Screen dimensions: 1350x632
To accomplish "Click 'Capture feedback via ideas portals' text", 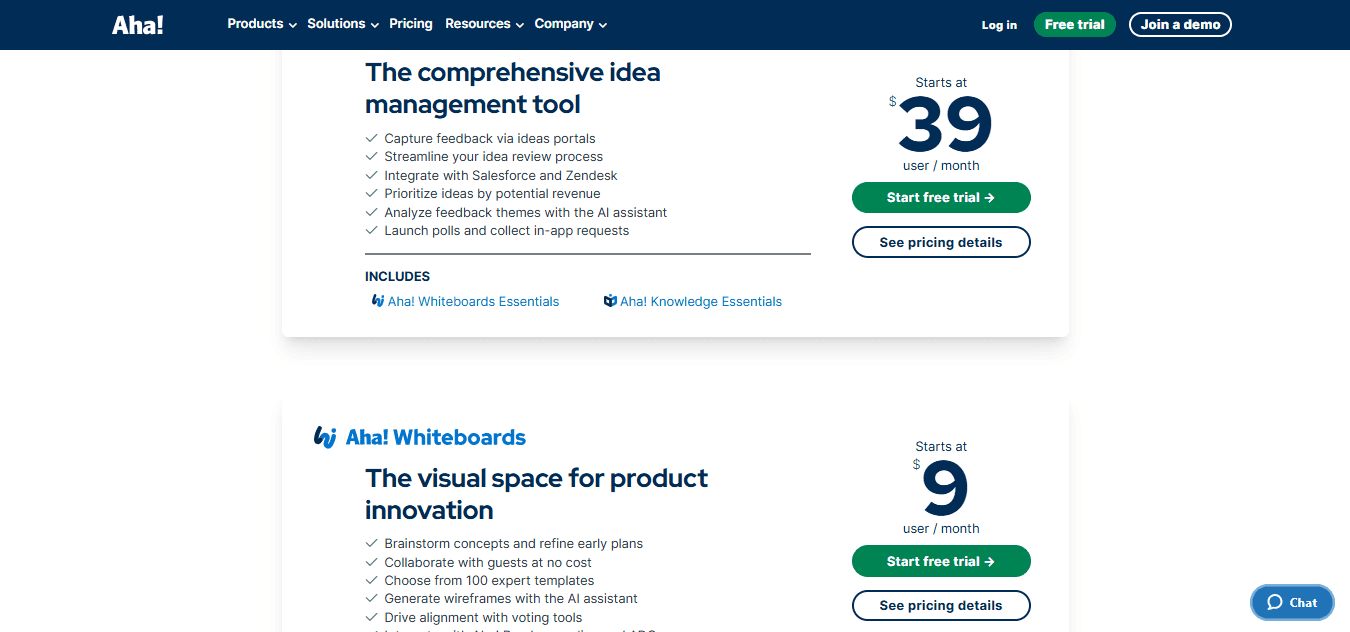I will 490,138.
